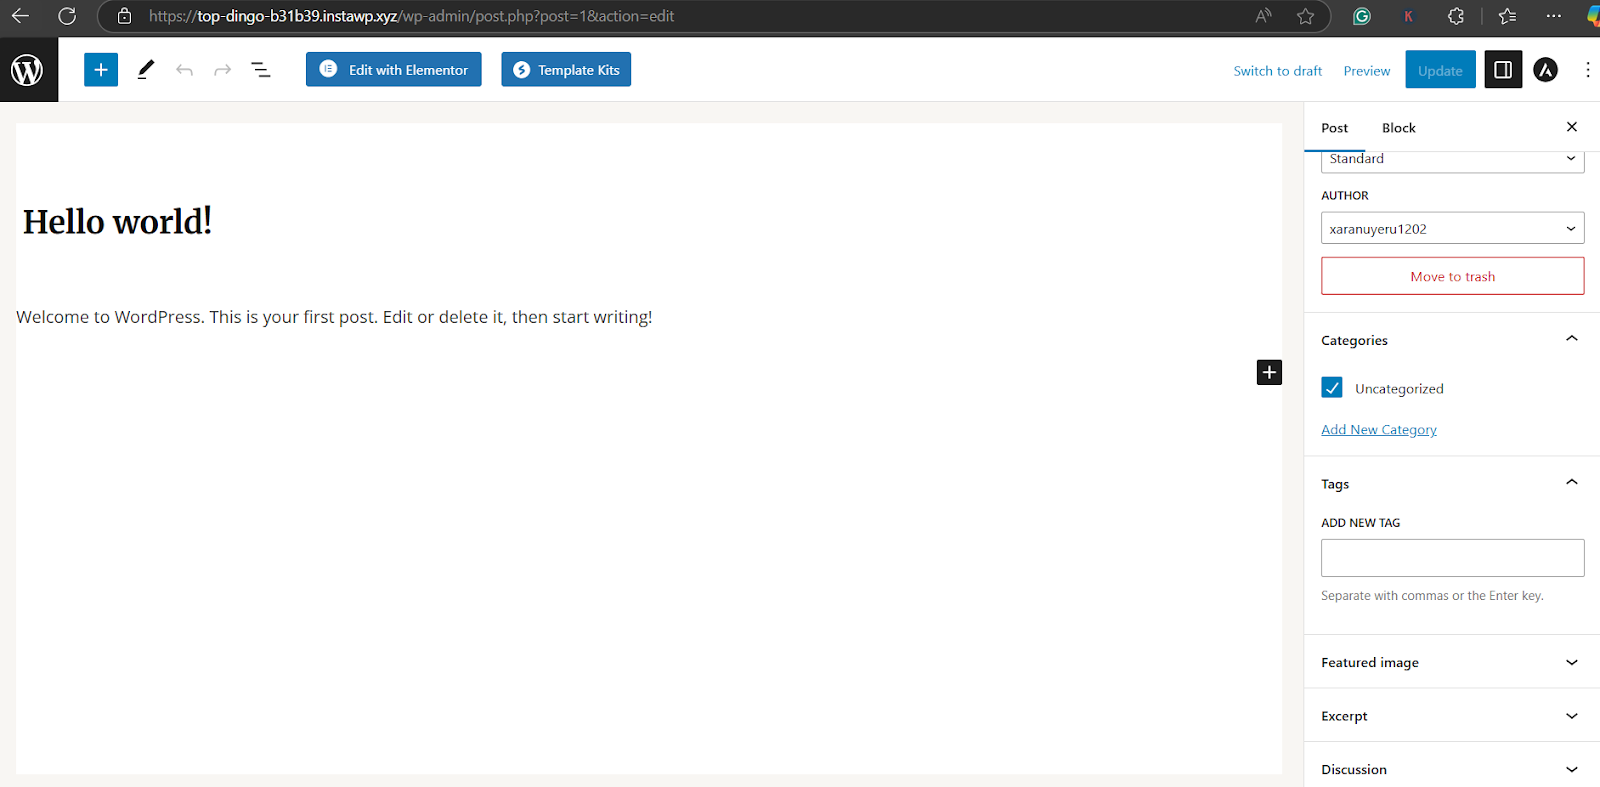Viewport: 1600px width, 787px height.
Task: Open the browser Extensions puzzle icon
Action: coord(1456,16)
